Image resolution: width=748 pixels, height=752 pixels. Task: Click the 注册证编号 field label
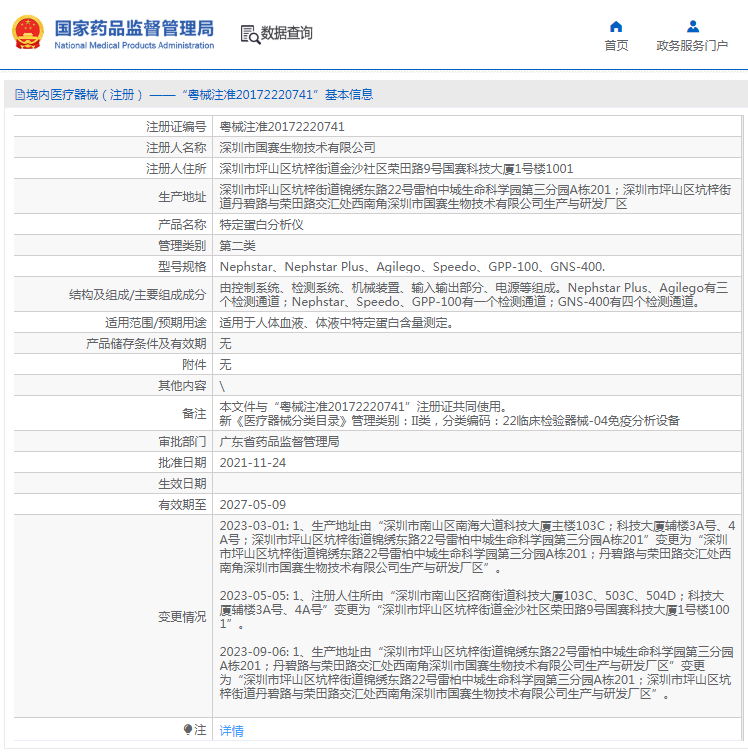(x=176, y=127)
